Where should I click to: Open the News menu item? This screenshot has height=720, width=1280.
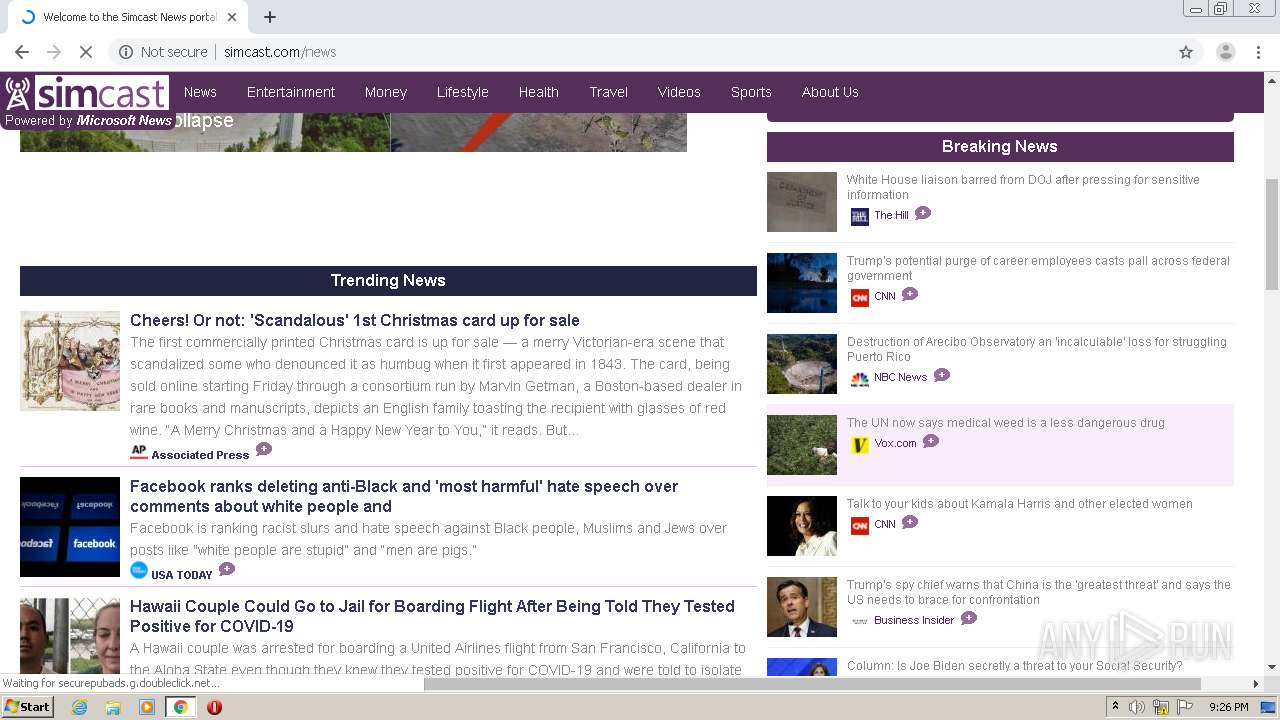[x=200, y=92]
